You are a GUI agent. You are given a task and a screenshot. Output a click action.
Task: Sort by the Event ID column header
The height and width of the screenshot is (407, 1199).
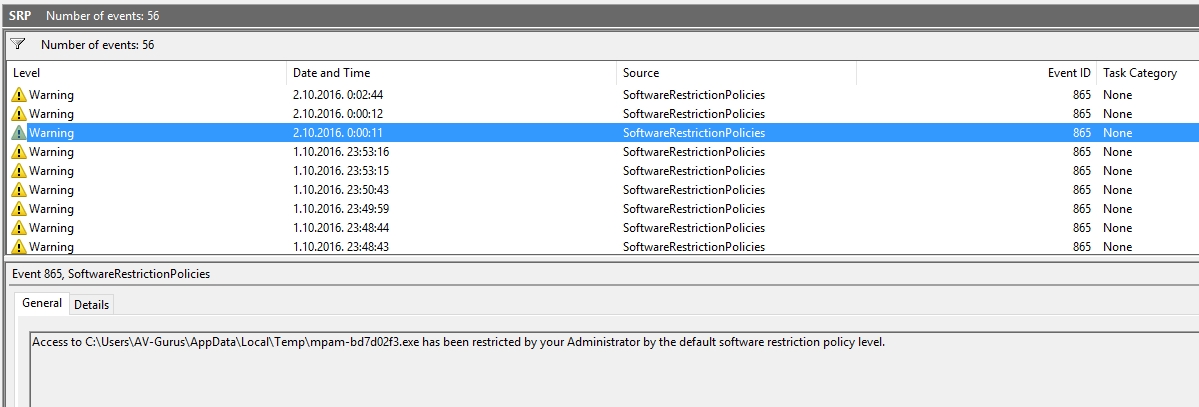pos(976,73)
